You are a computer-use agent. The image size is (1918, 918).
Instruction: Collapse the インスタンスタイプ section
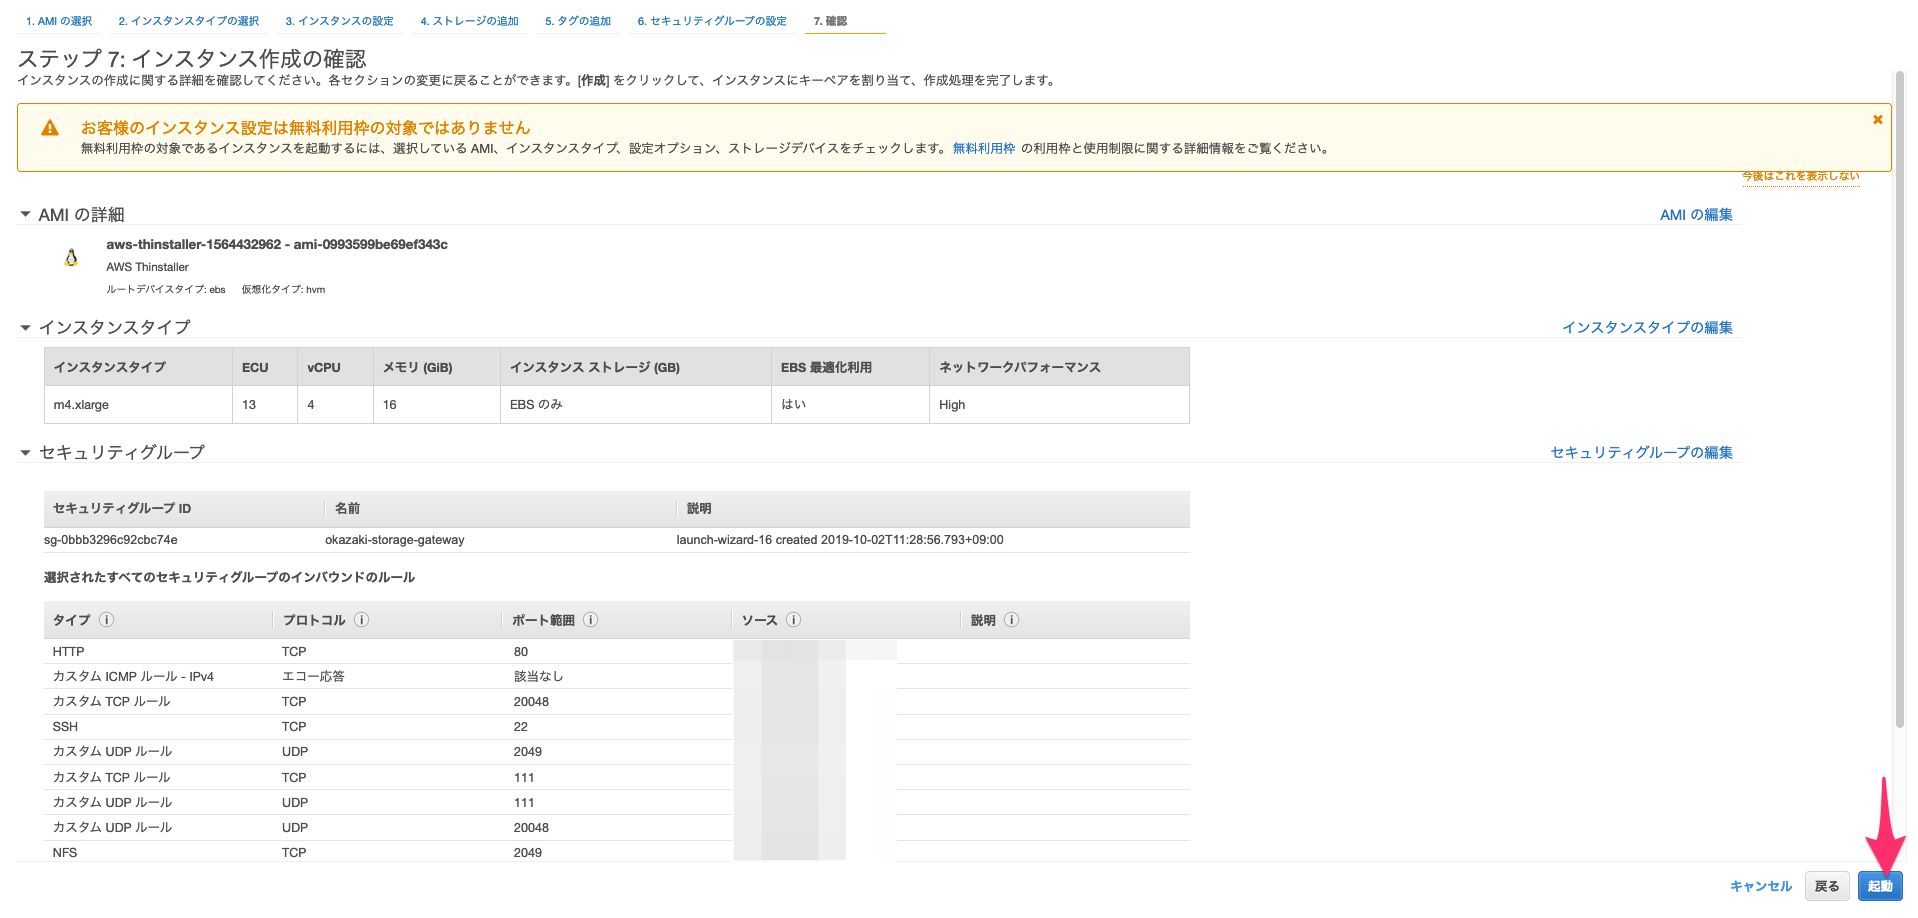[25, 327]
